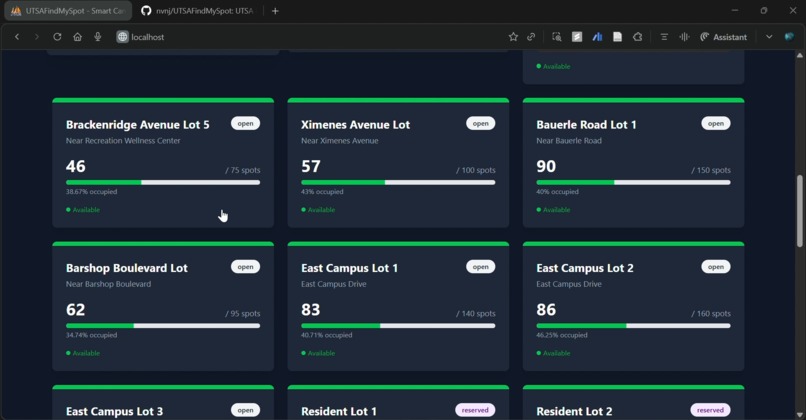Click open badge on Bauerle Road Lot 1
Screen dimensions: 806x420
click(x=716, y=123)
